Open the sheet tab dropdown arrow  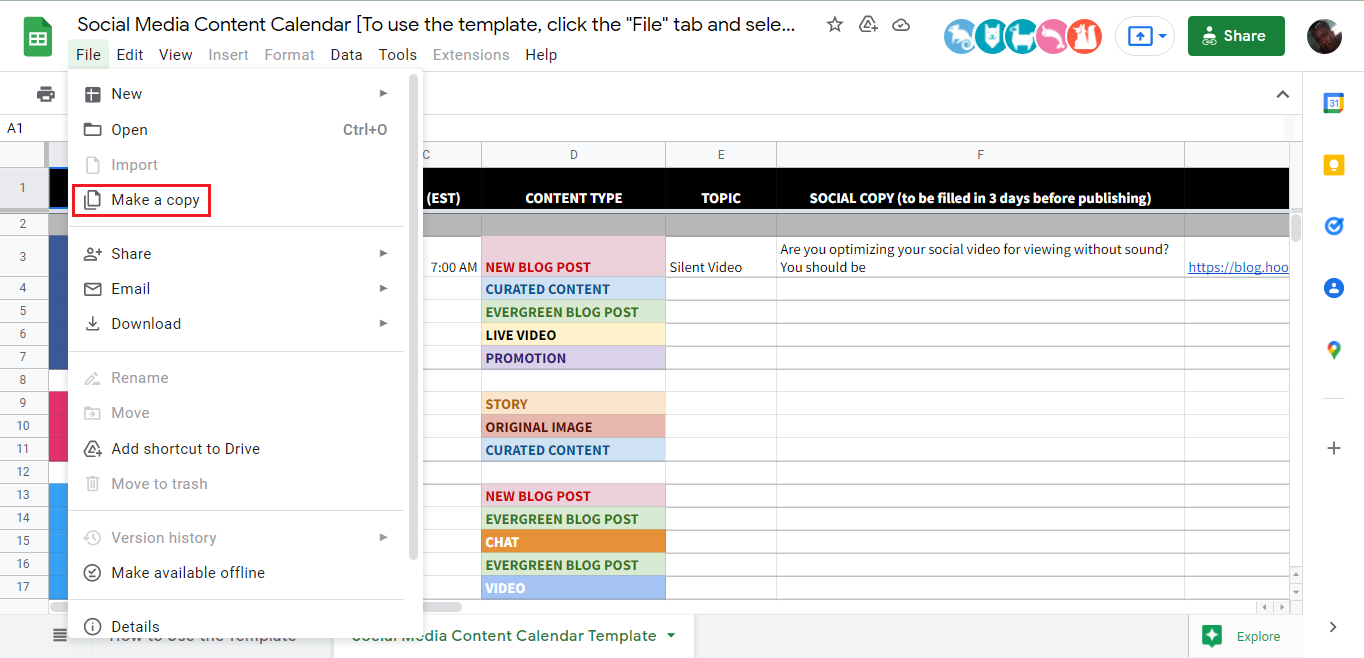(670, 635)
